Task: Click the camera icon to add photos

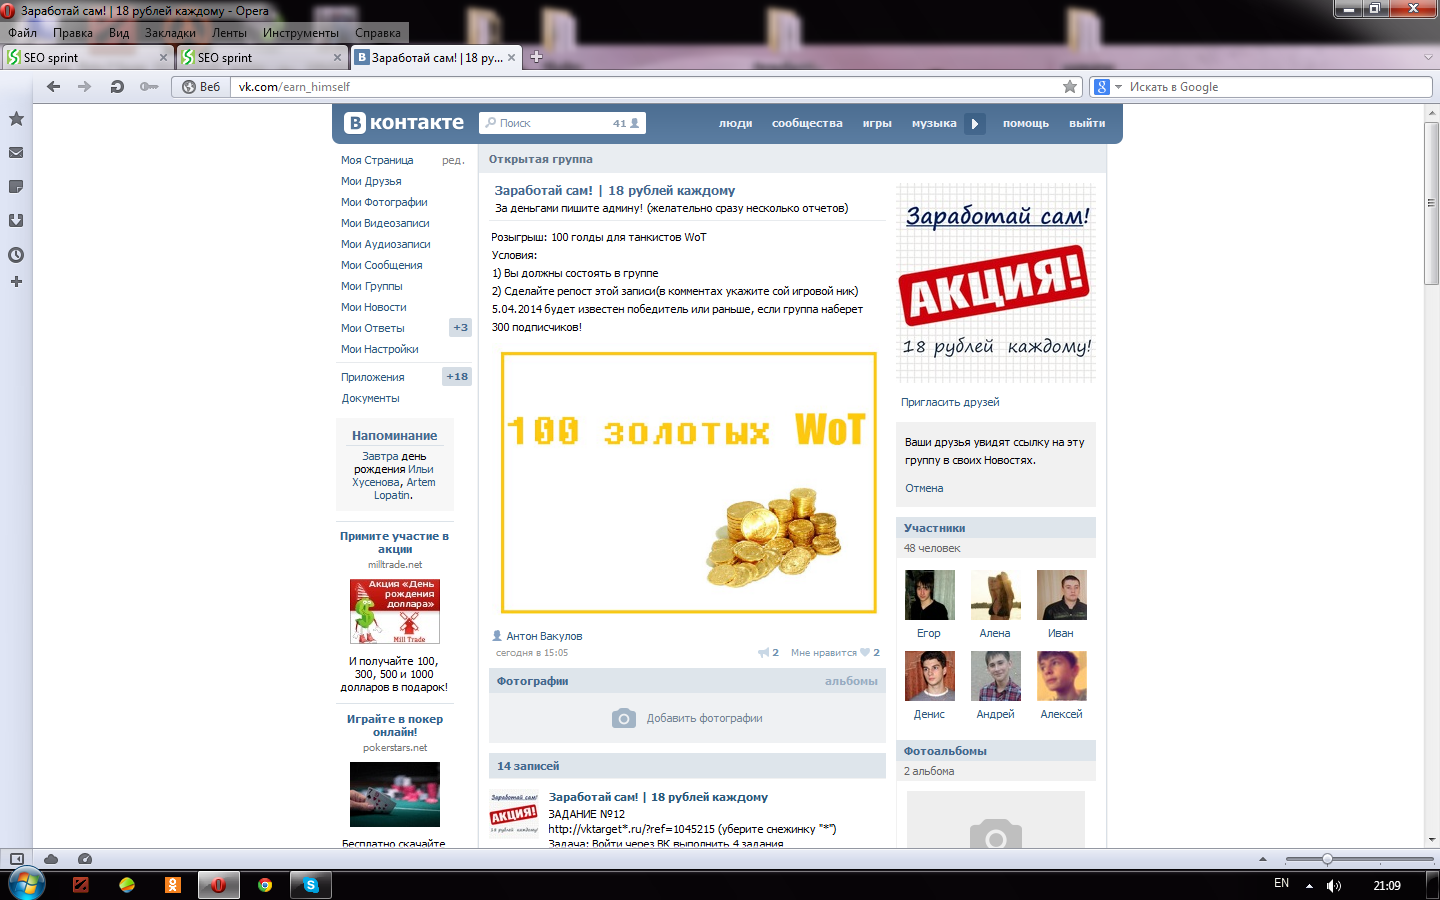Action: coord(624,718)
